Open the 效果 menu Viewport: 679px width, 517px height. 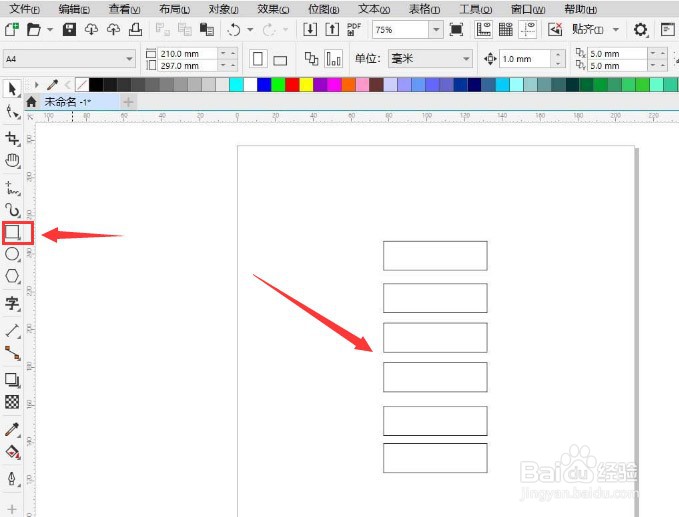click(273, 9)
